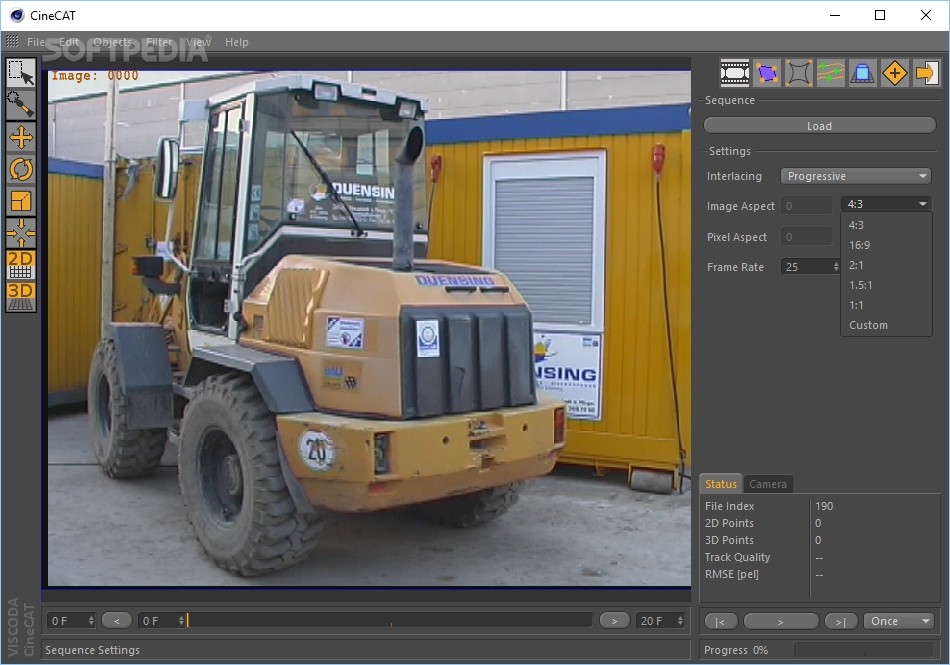
Task: Open the blue camera solve panel
Action: (x=863, y=73)
